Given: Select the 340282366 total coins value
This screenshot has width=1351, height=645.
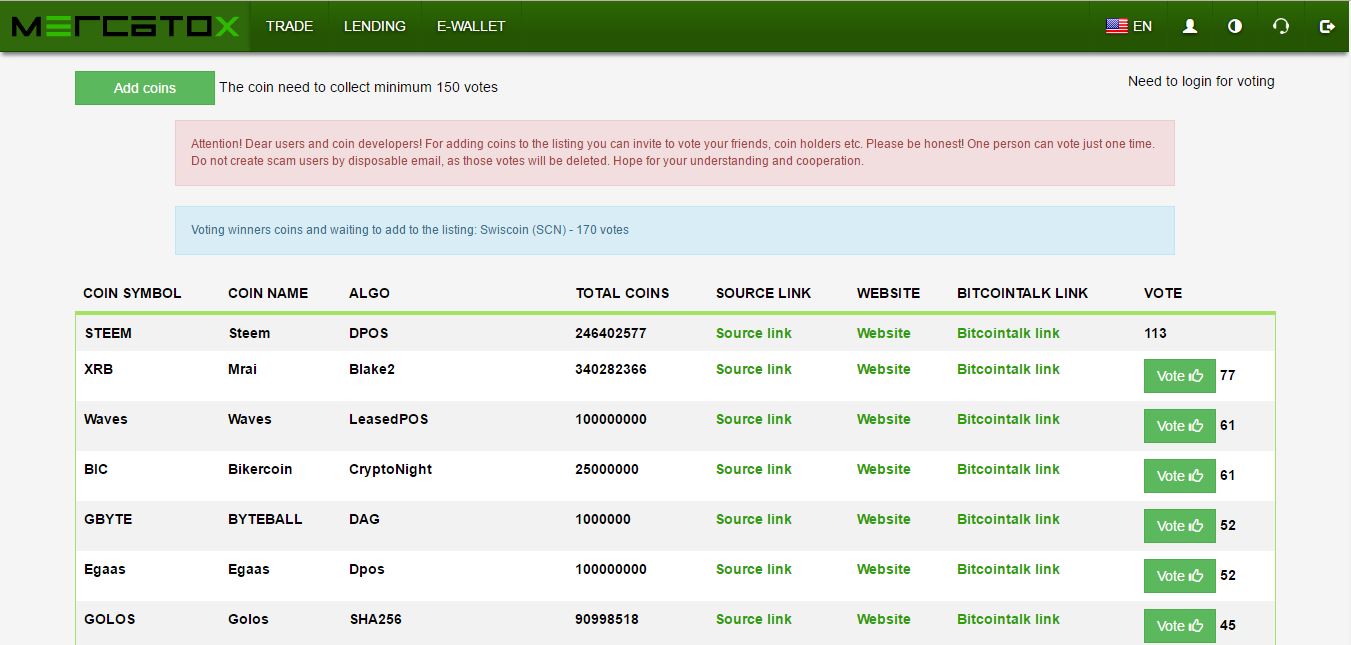Looking at the screenshot, I should point(611,369).
